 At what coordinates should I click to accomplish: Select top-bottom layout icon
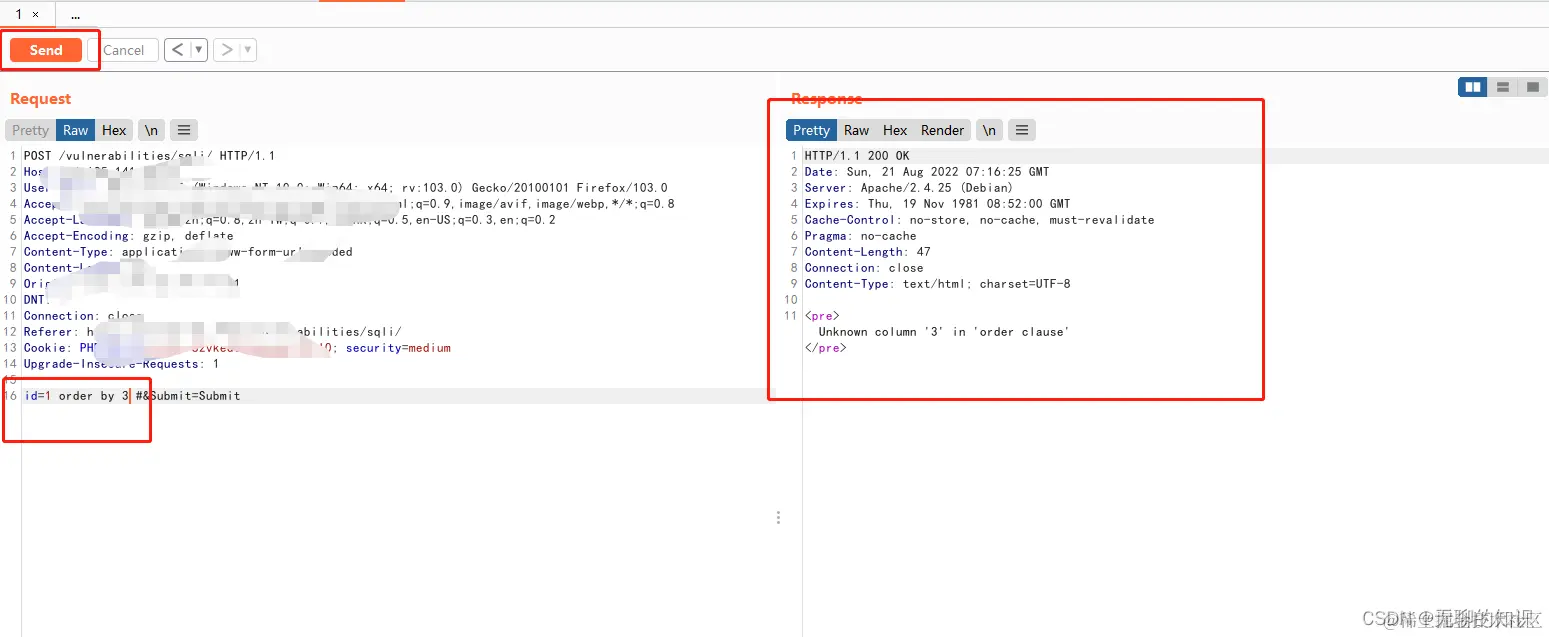point(1503,87)
